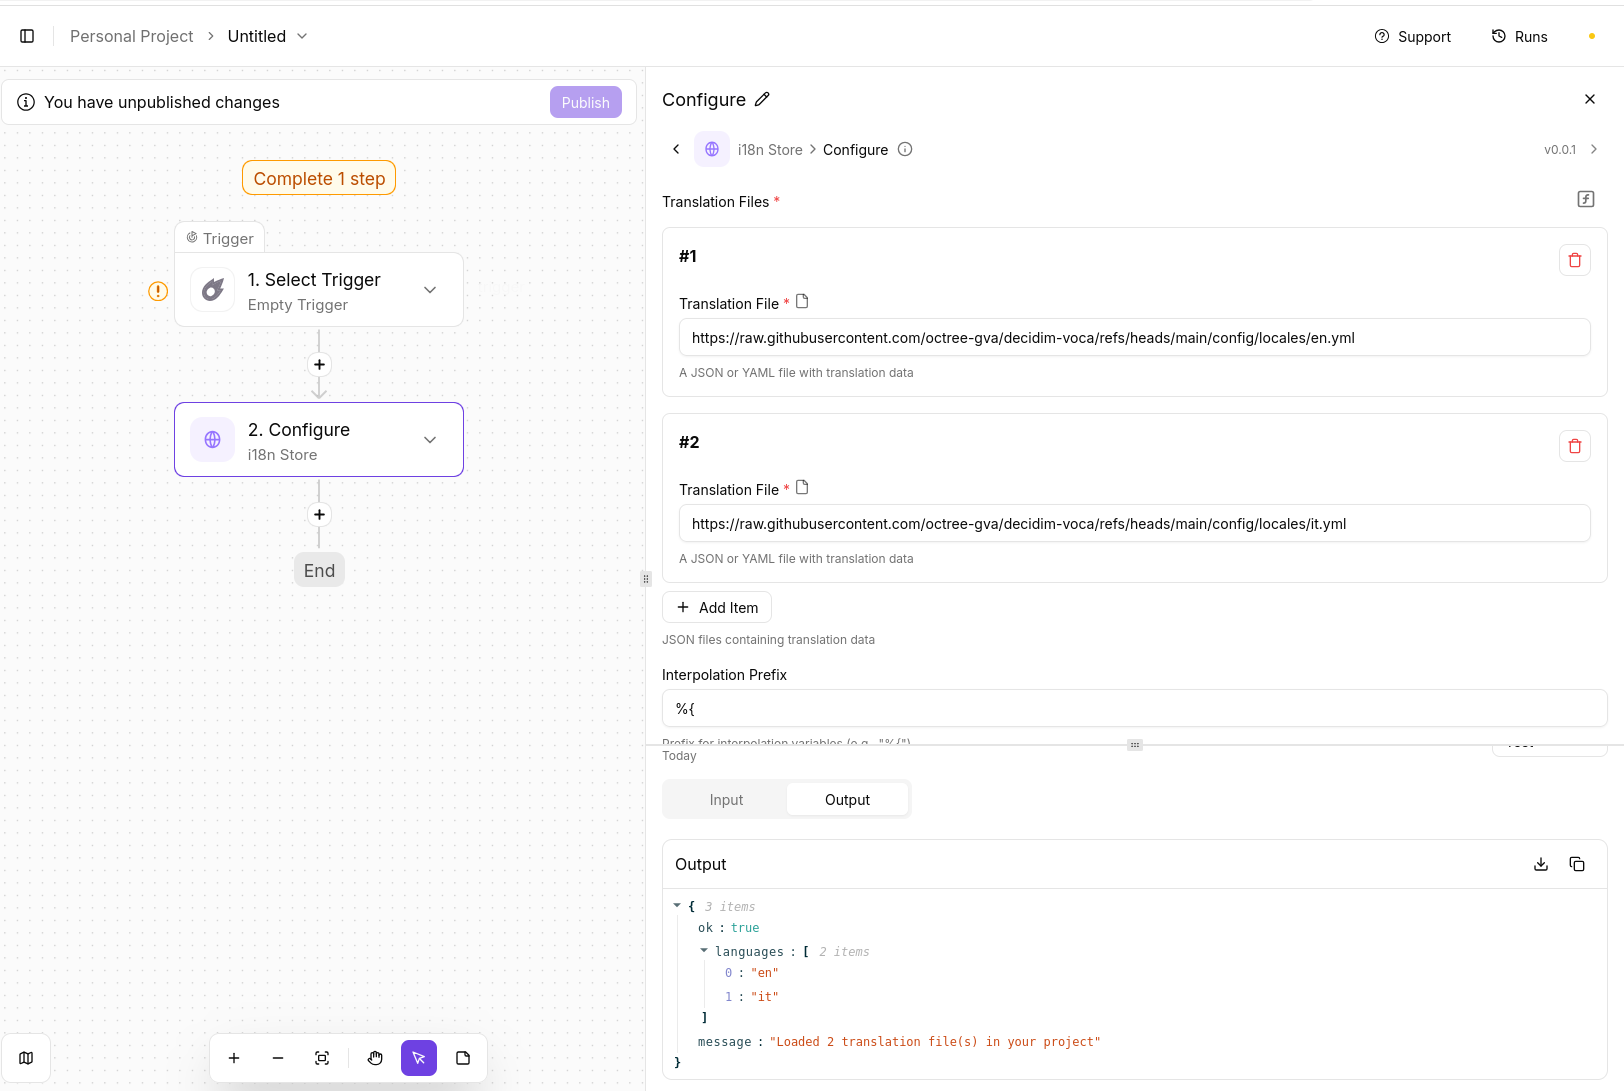Click the i18n Store globe icon on canvas
The width and height of the screenshot is (1624, 1091).
(213, 440)
